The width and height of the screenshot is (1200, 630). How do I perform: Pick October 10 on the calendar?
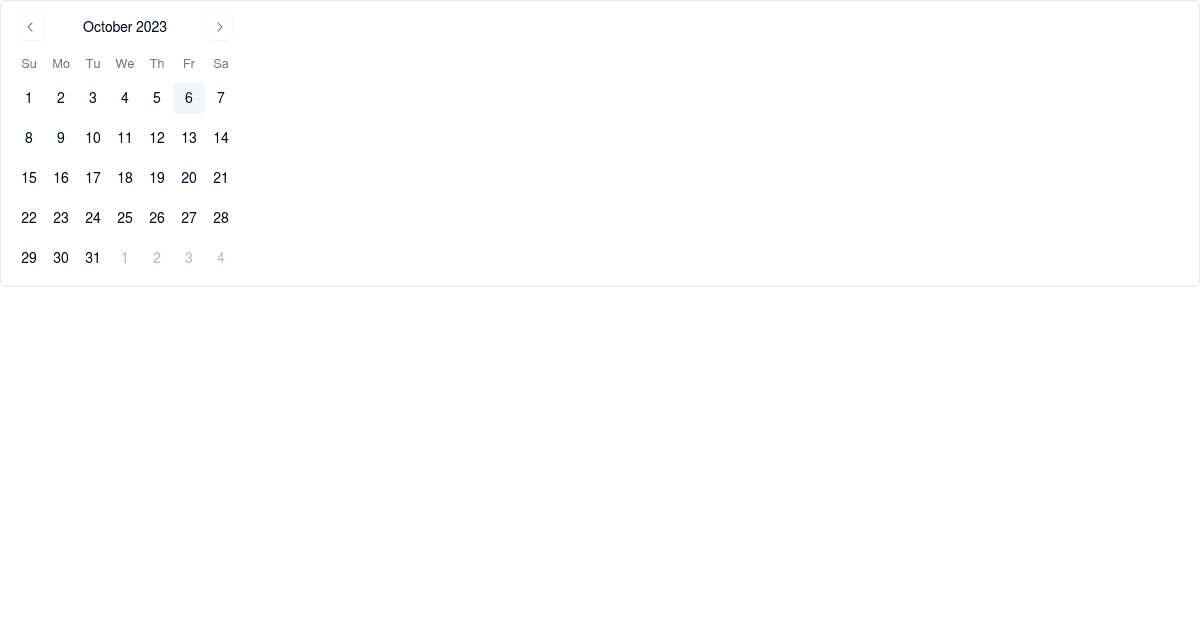coord(93,138)
